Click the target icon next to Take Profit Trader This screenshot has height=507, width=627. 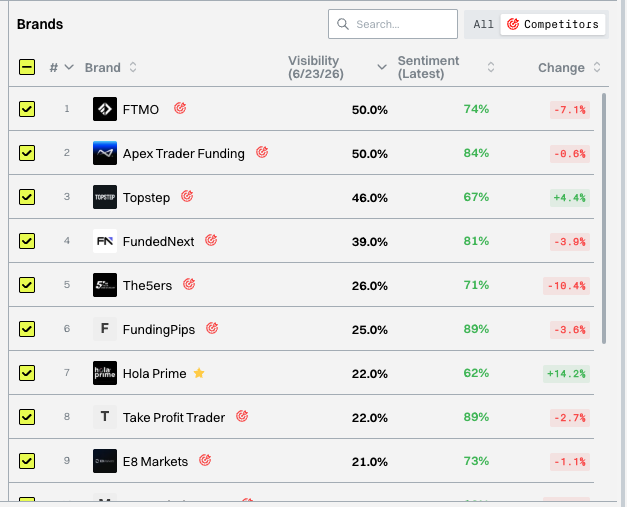(242, 416)
